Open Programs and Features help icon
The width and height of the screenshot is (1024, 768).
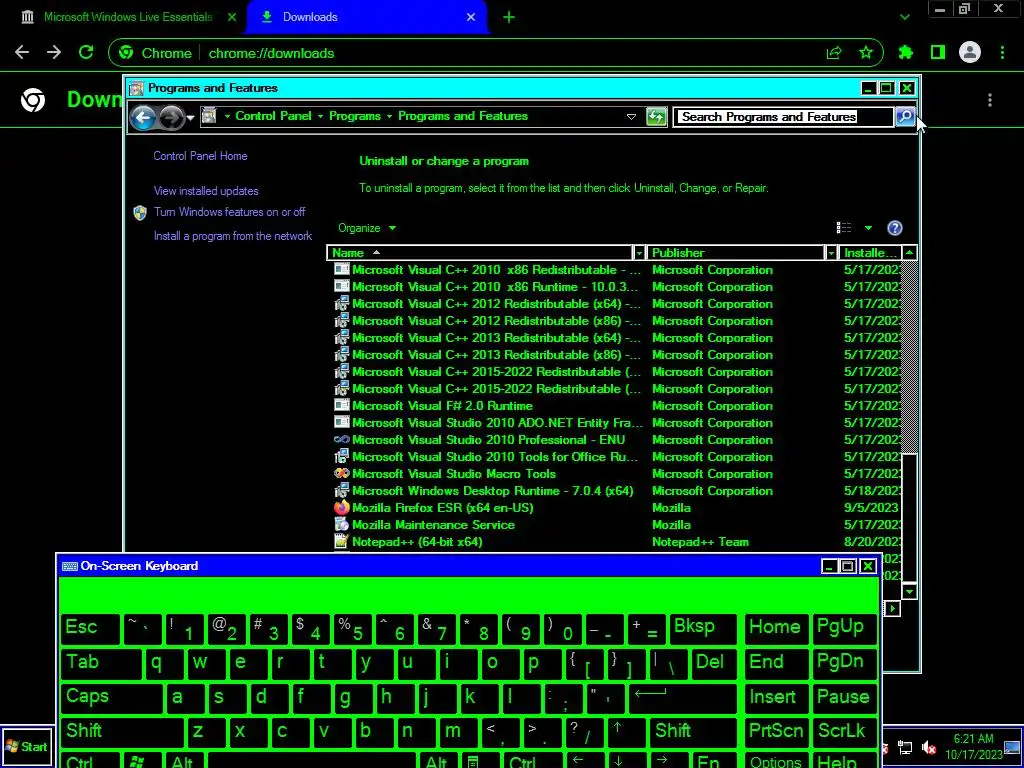895,228
